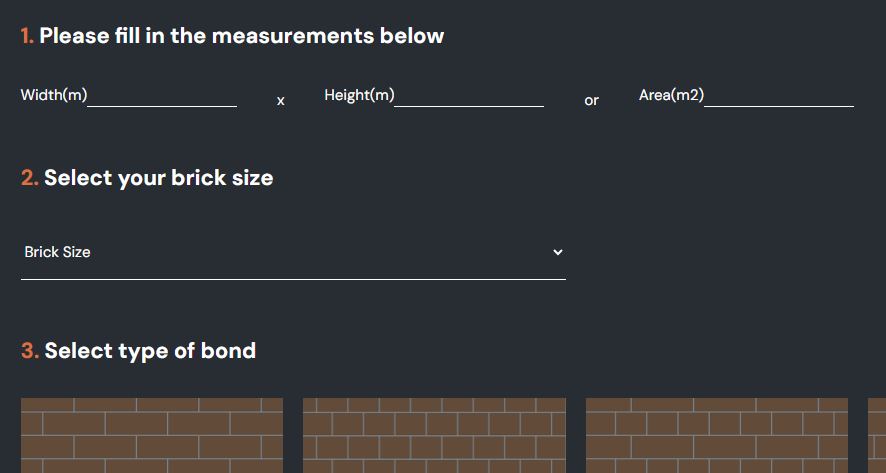Click the Width(m) input field

[x=162, y=96]
